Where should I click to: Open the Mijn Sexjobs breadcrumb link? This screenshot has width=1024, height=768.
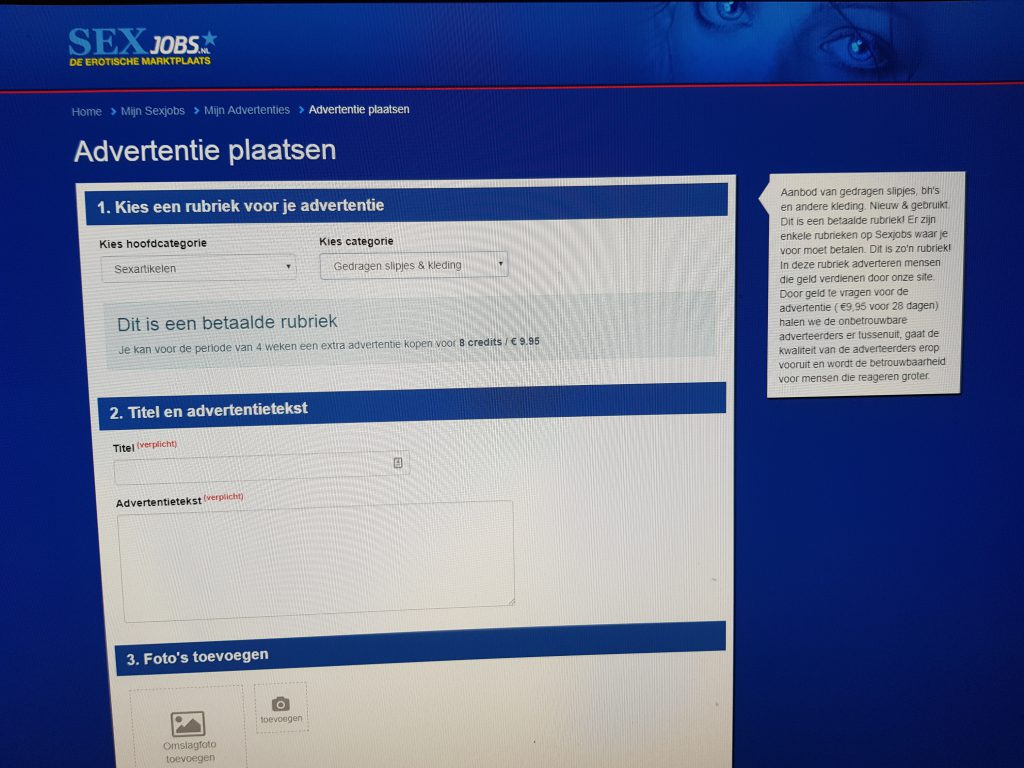[x=152, y=111]
